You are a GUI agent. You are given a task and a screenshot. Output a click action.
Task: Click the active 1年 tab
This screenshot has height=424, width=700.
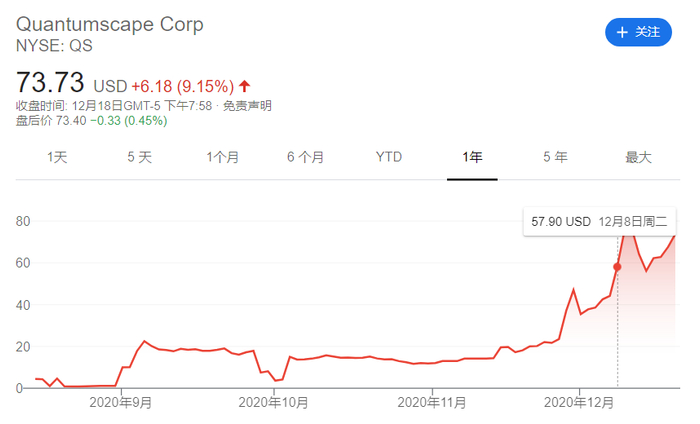(x=472, y=157)
